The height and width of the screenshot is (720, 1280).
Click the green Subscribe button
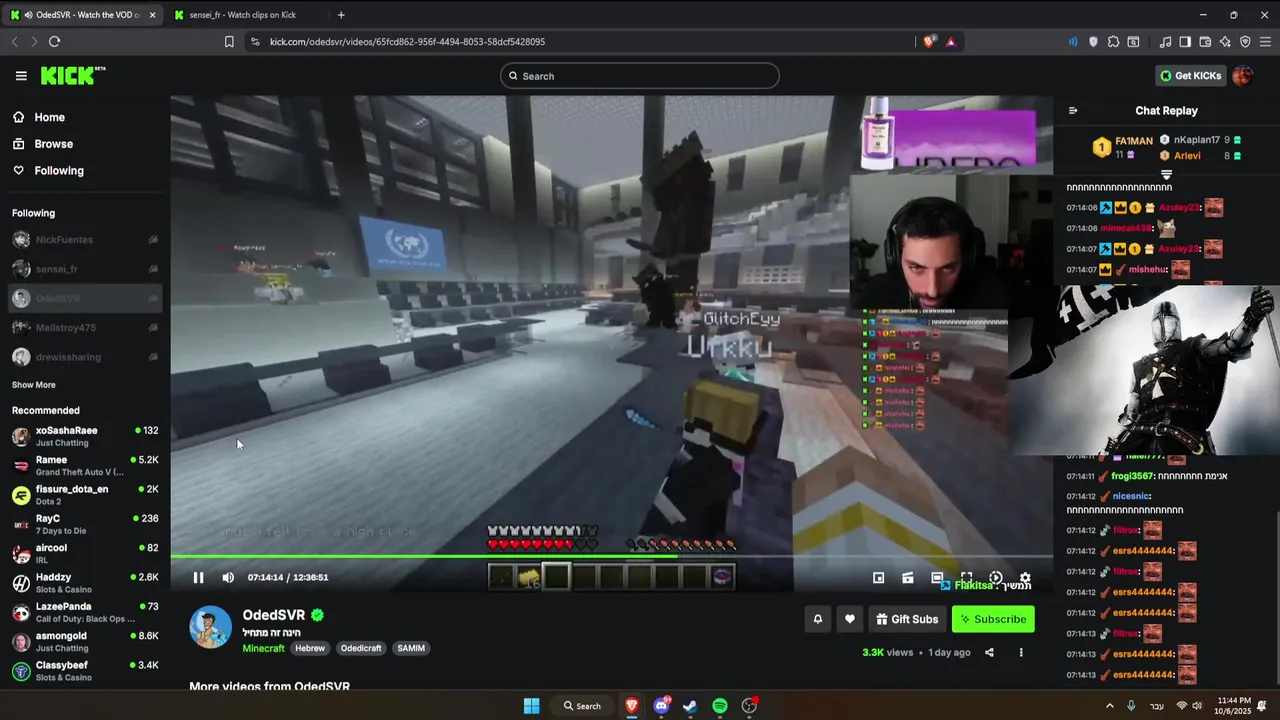tap(993, 619)
